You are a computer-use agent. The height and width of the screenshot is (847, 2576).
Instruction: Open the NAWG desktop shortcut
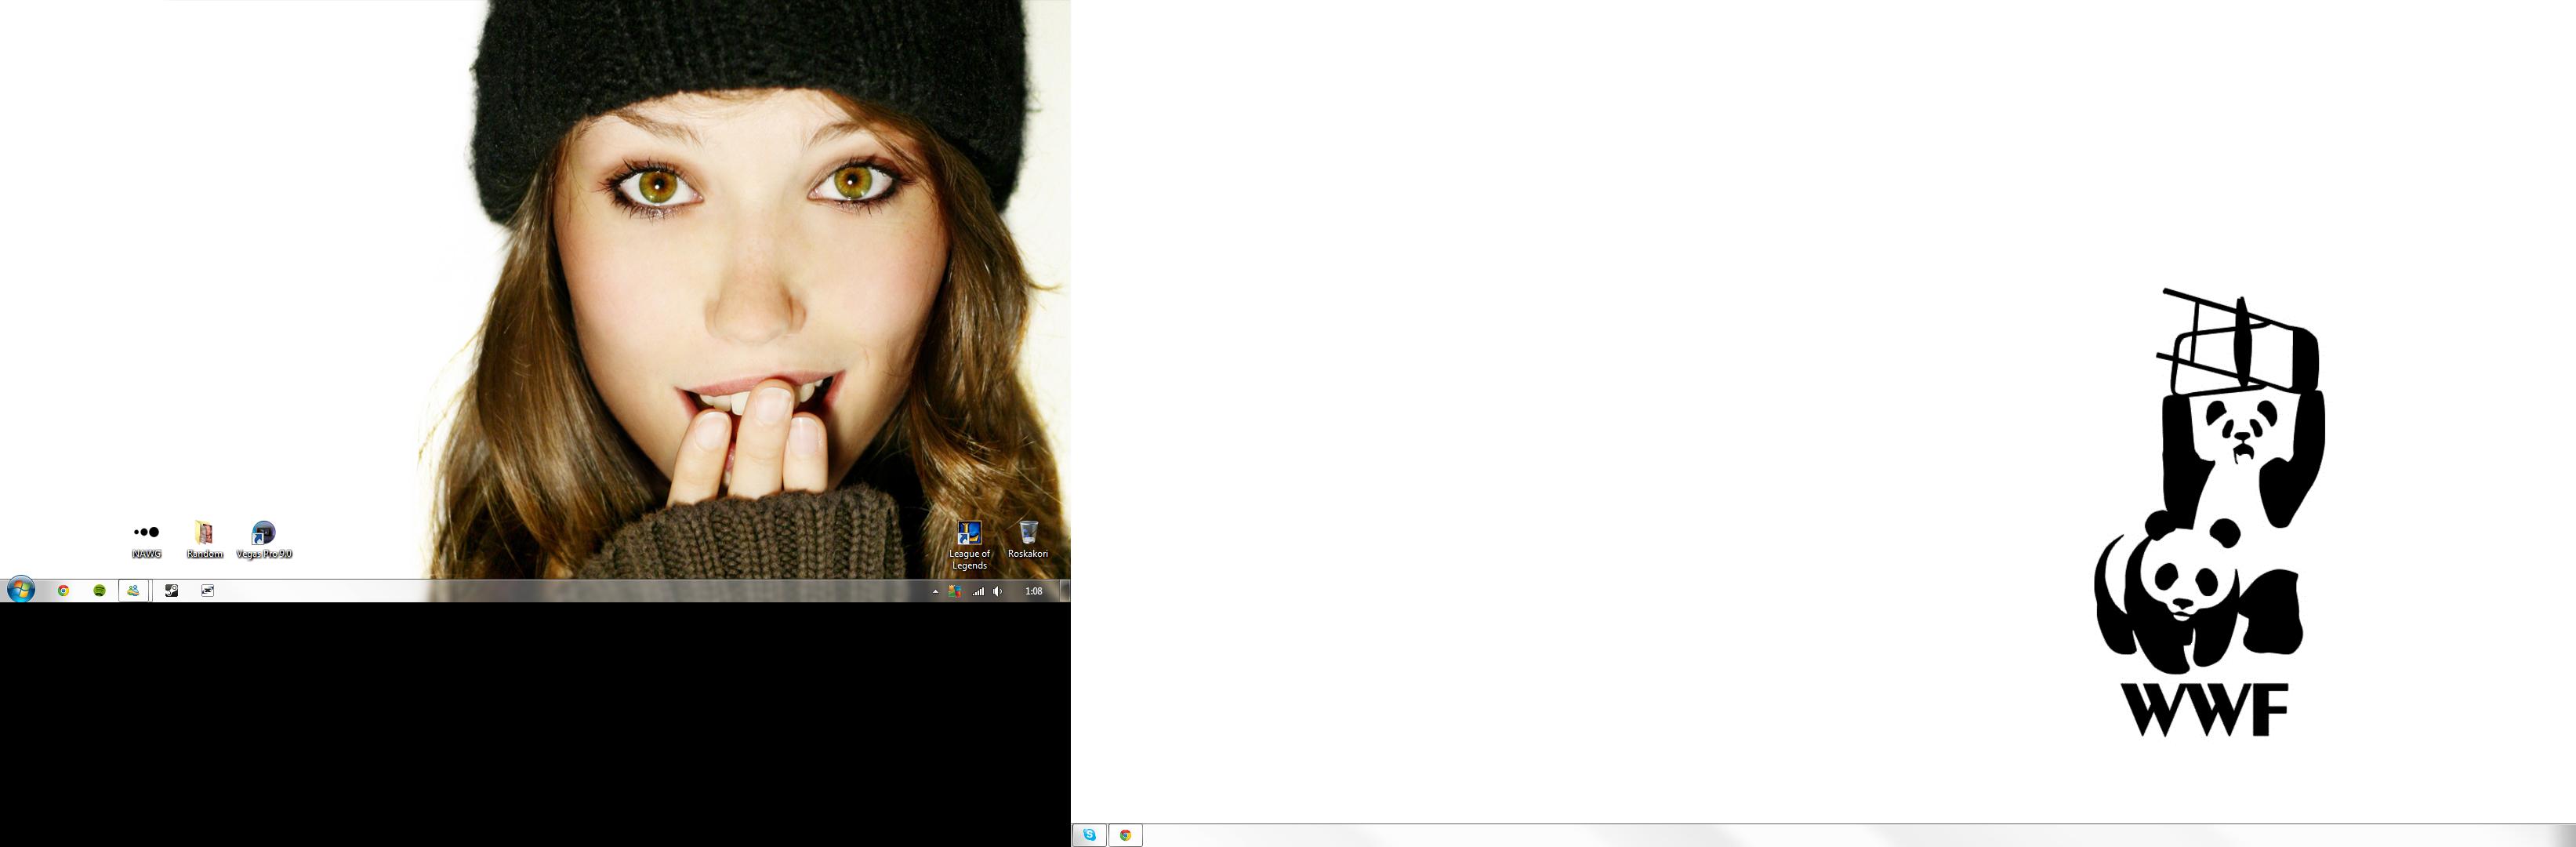point(146,540)
